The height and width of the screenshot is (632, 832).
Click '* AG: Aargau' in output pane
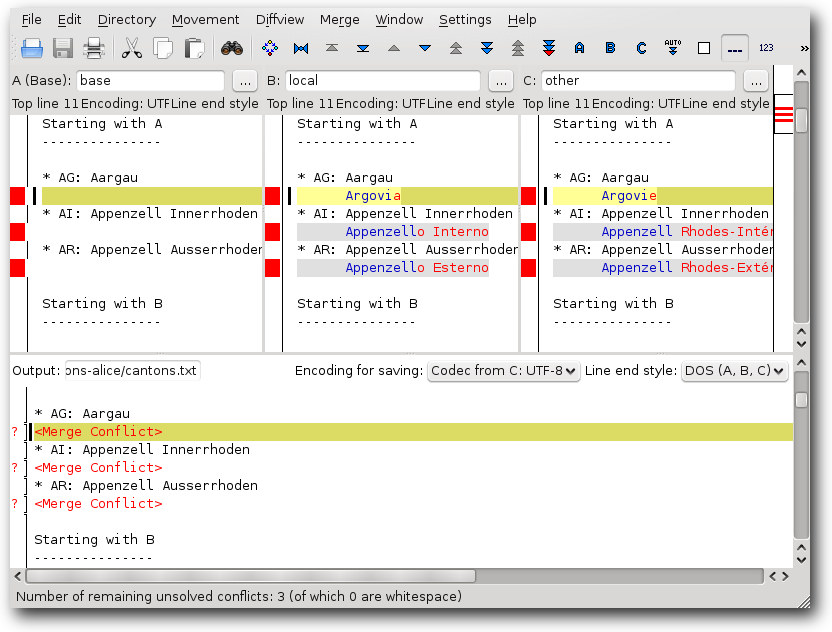pyautogui.click(x=82, y=413)
